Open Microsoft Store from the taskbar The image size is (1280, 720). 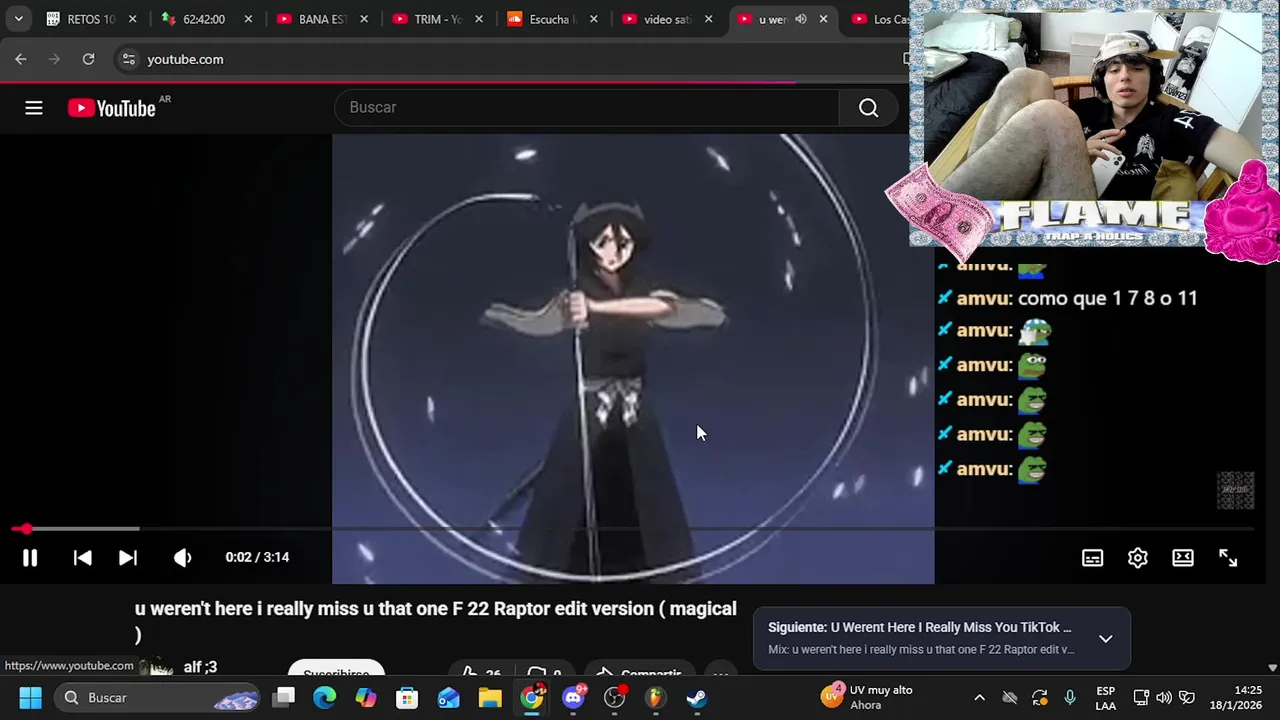(x=407, y=697)
